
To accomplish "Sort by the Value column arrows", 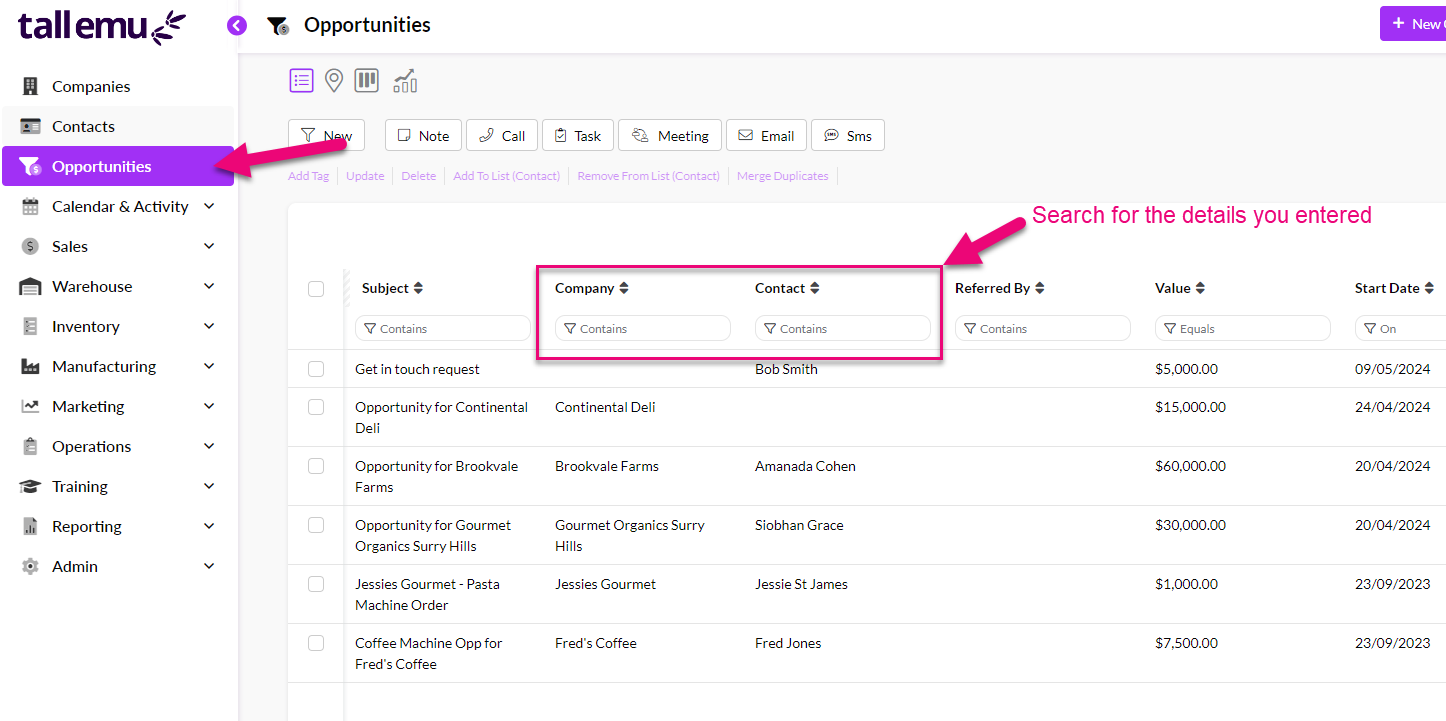I will (1200, 288).
